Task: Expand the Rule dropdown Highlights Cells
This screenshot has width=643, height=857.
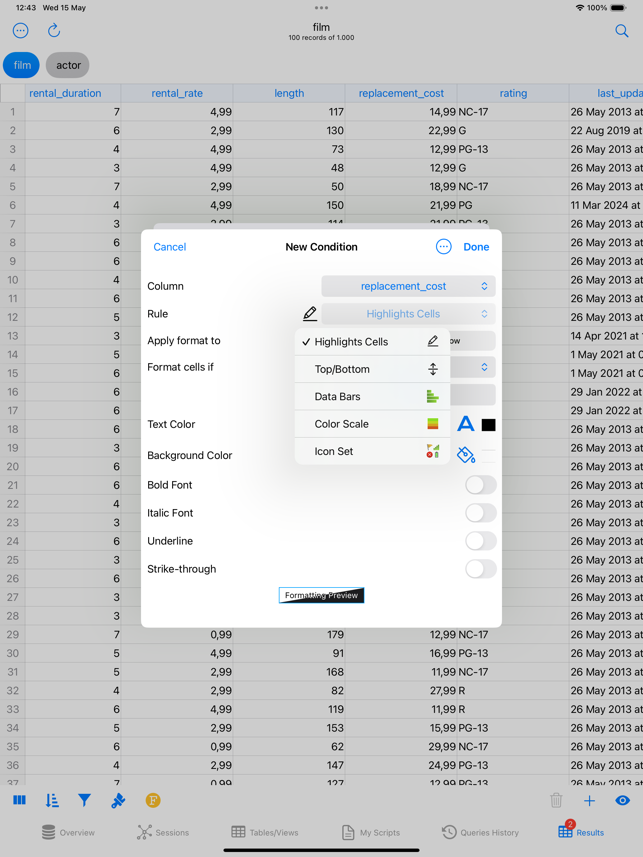Action: 408,314
